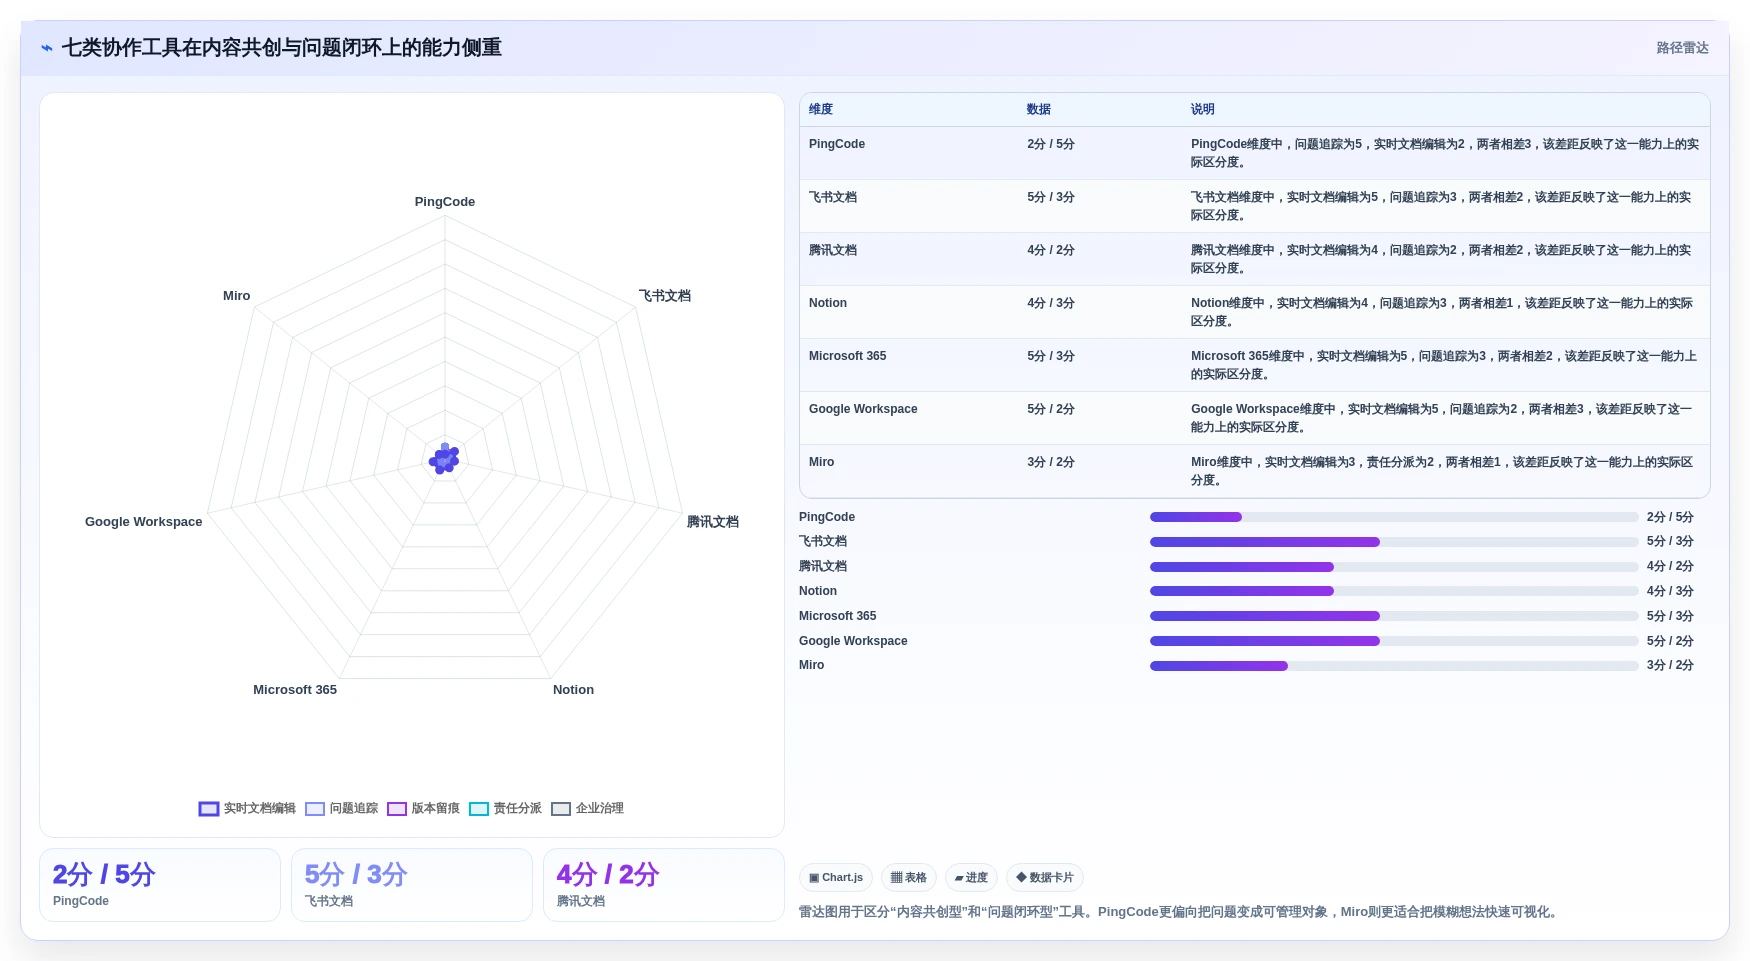
Task: Click the 飞书文档 progress bar
Action: click(1394, 542)
